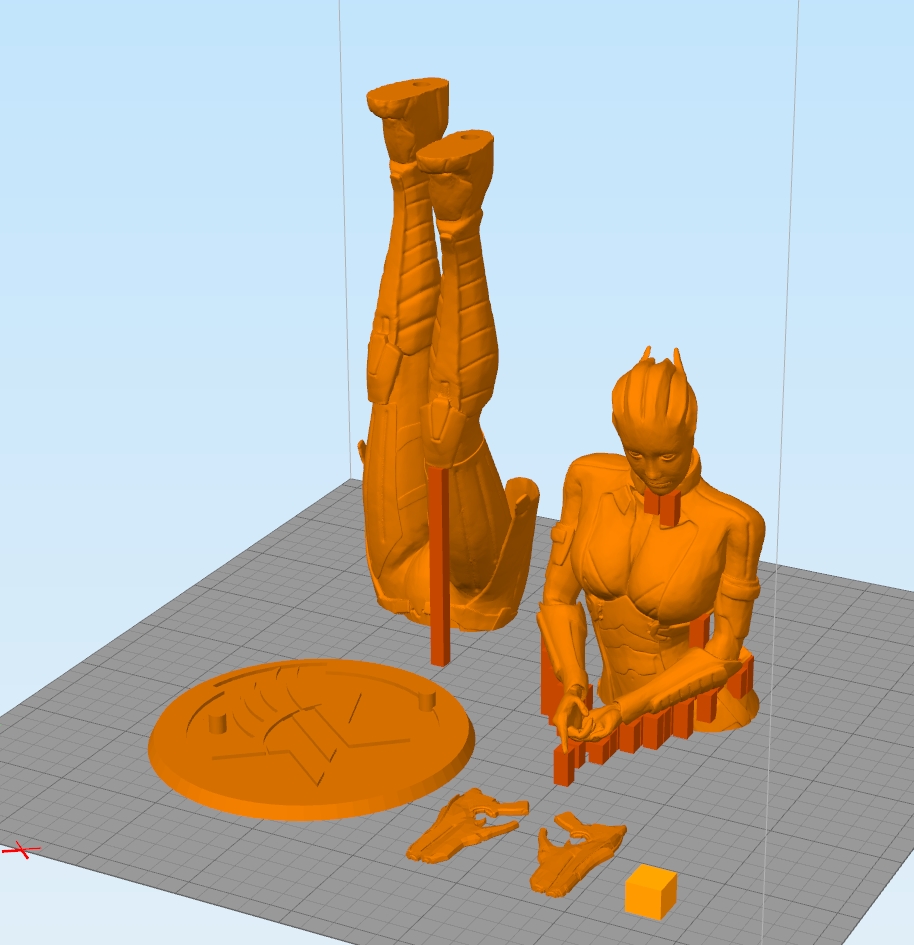
Task: Select the round emblem base plate
Action: [x=311, y=739]
